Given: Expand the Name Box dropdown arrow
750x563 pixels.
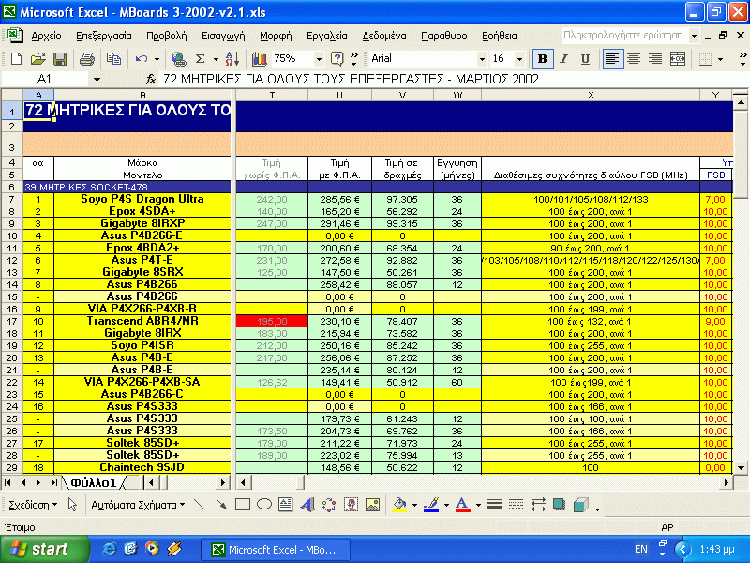Looking at the screenshot, I should point(97,79).
